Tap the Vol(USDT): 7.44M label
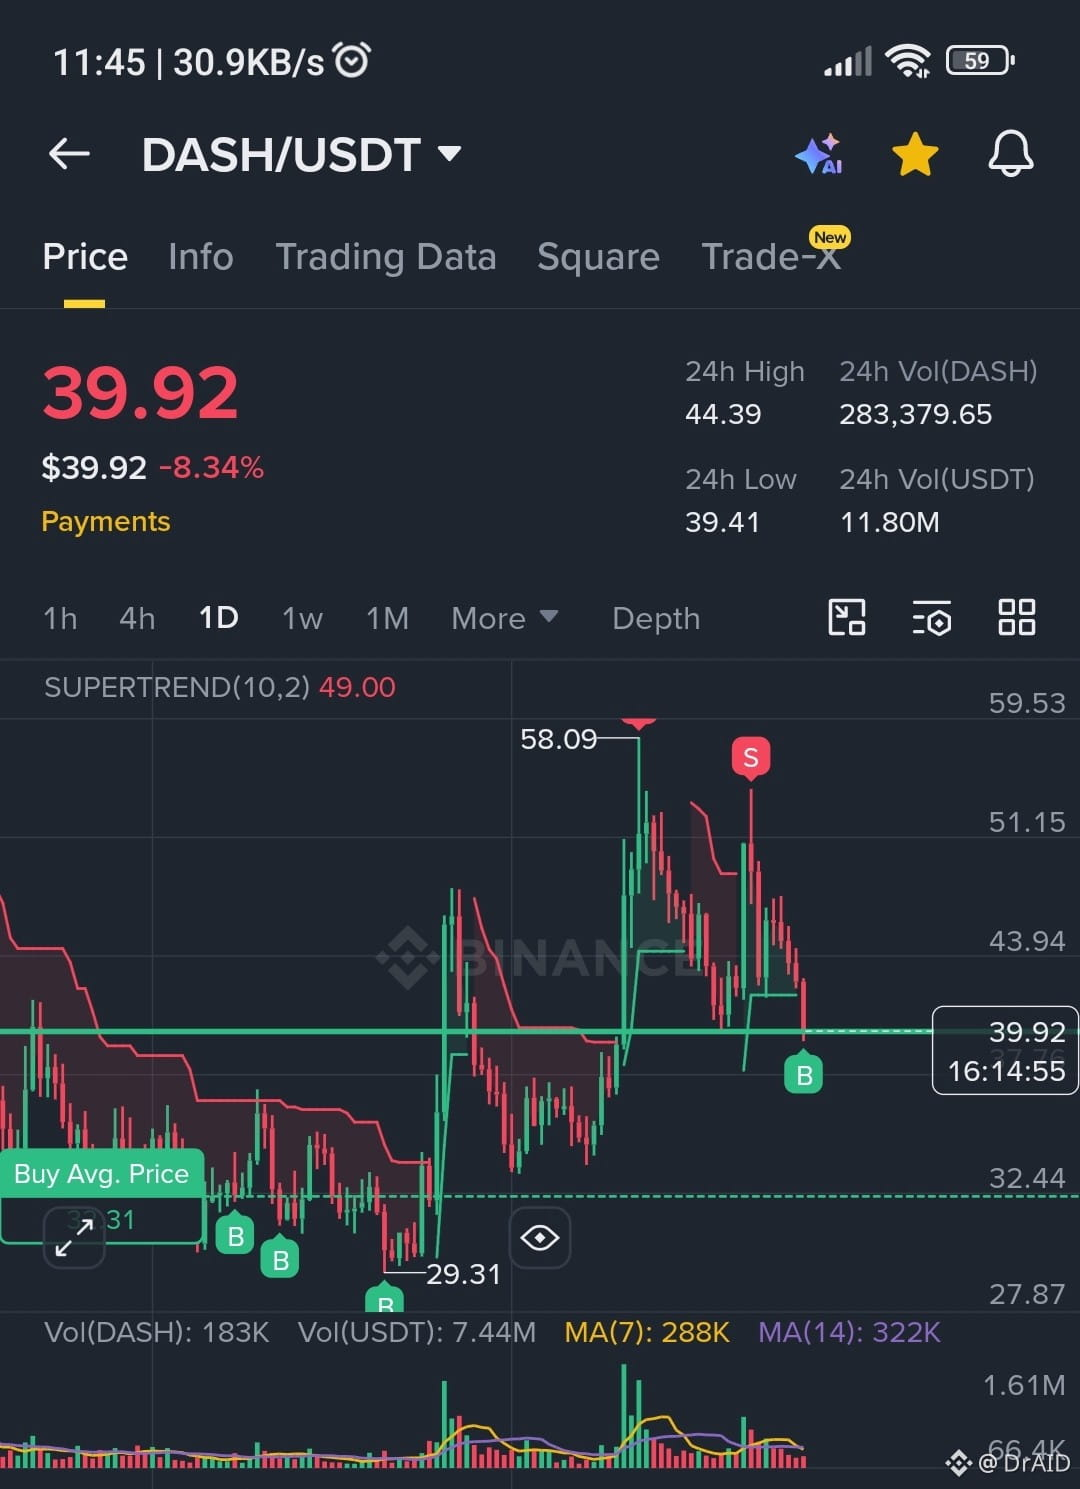The image size is (1080, 1489). click(x=417, y=1332)
